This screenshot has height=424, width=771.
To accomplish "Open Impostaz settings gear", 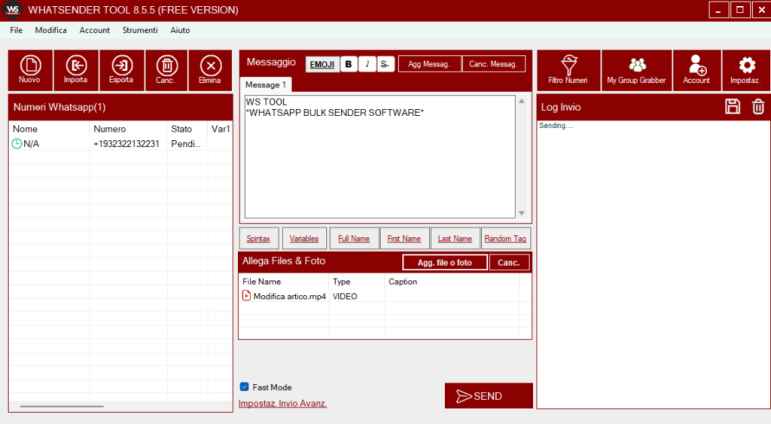I will tap(745, 68).
